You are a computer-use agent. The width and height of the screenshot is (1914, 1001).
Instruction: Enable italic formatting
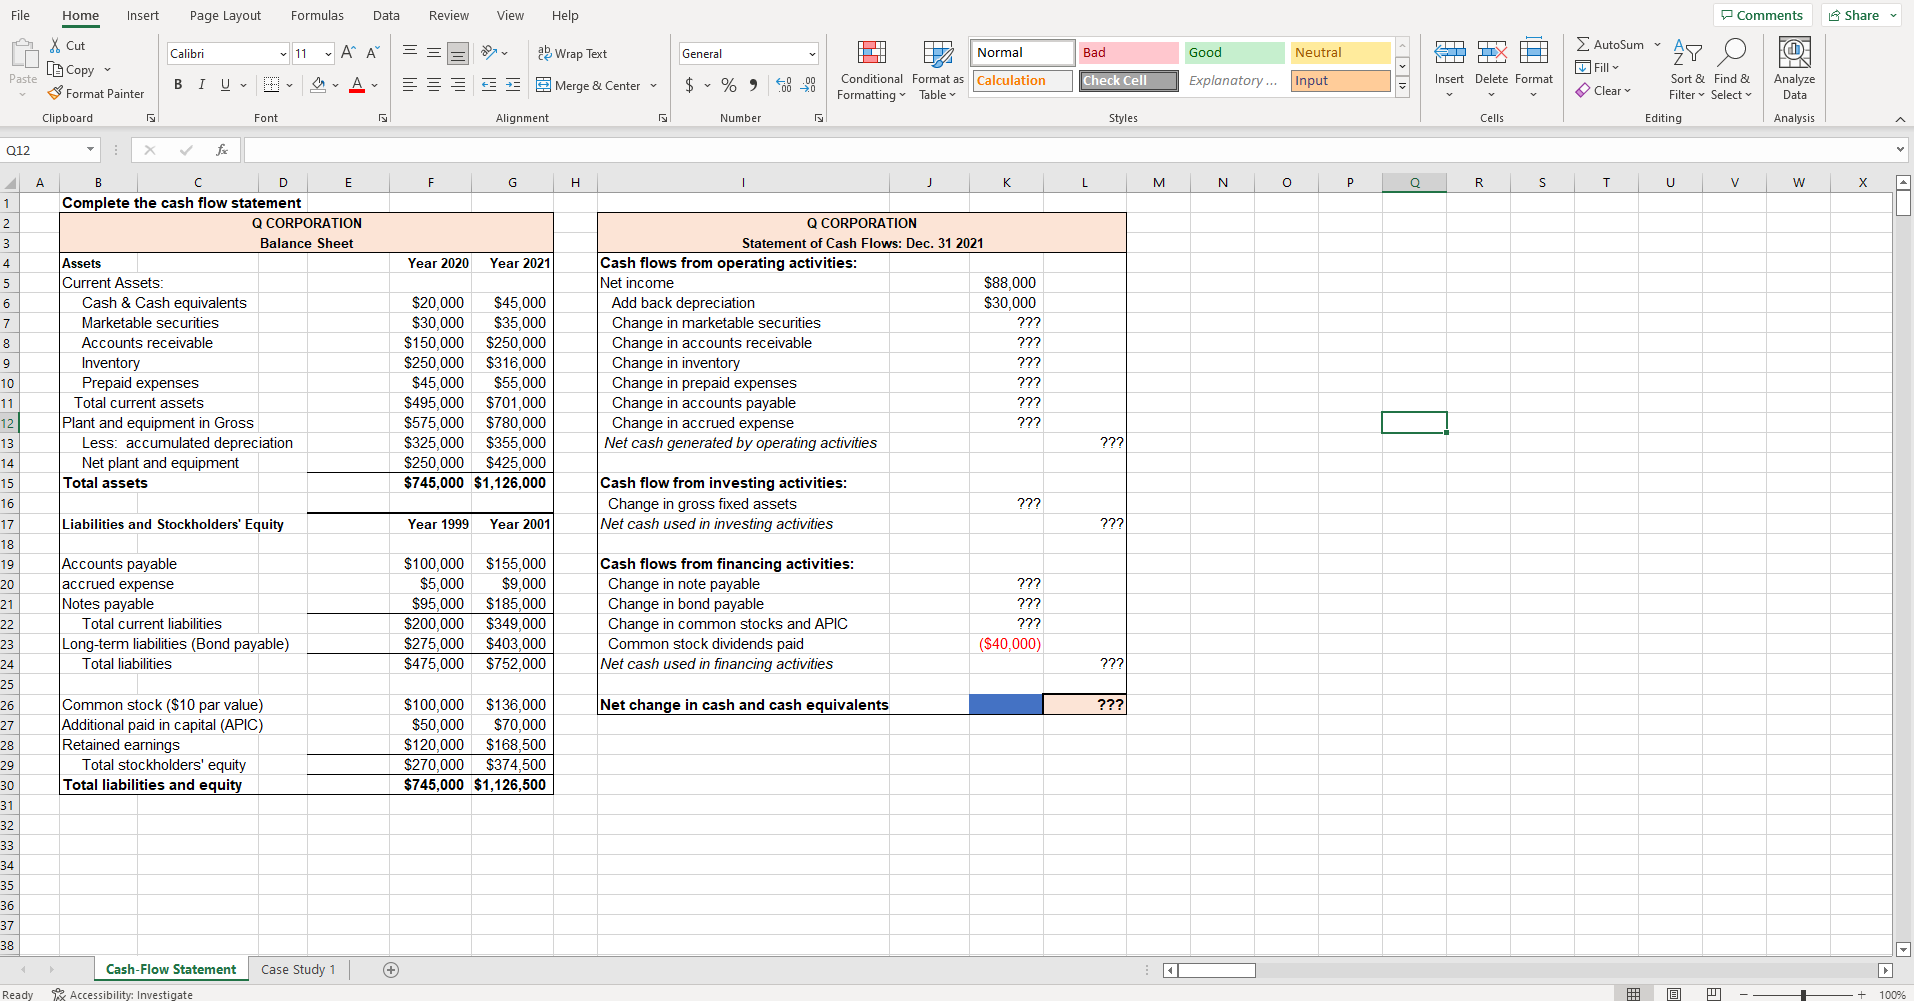tap(201, 84)
